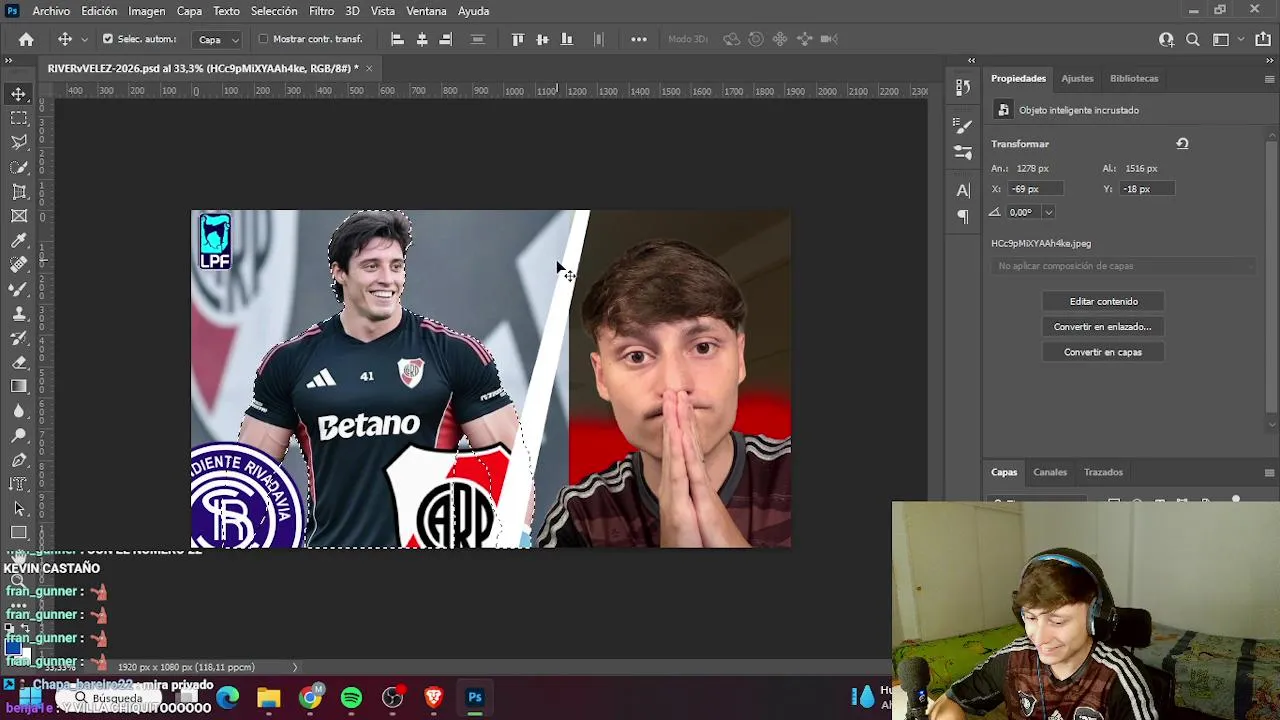Viewport: 1280px width, 720px height.
Task: Open Properties panel flyout menu
Action: (1269, 78)
